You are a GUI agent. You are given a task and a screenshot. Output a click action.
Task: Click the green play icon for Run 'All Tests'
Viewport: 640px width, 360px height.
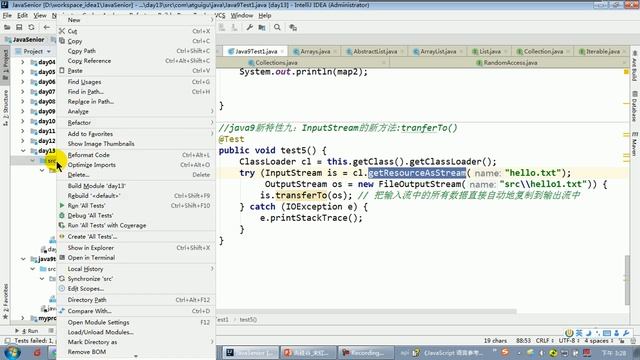62,205
